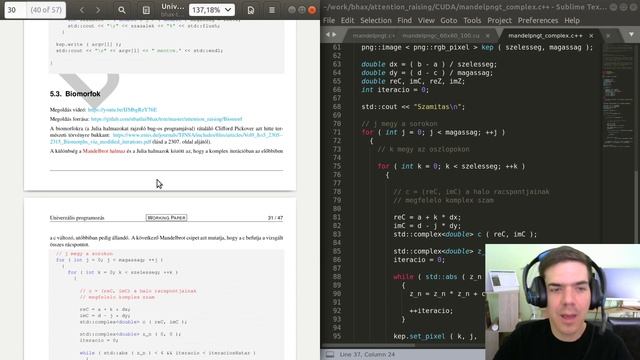The image size is (640, 360).
Task: Open hamburger menu in PDF viewer
Action: pos(272,10)
